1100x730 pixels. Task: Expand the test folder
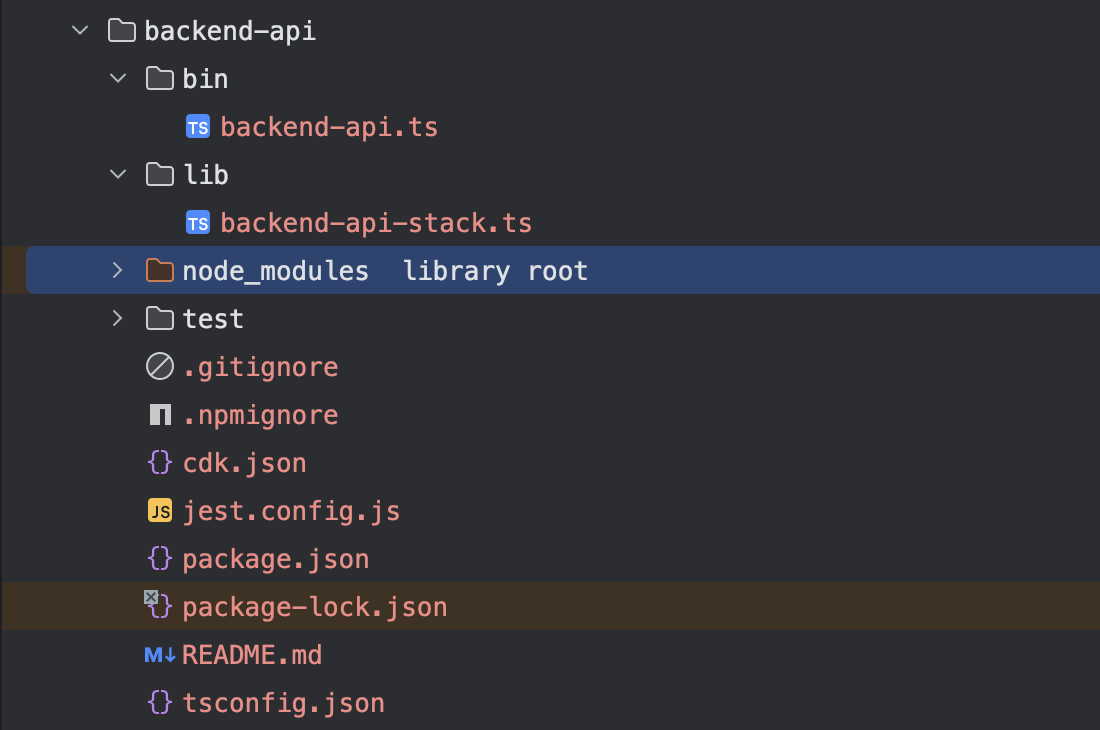click(x=118, y=319)
